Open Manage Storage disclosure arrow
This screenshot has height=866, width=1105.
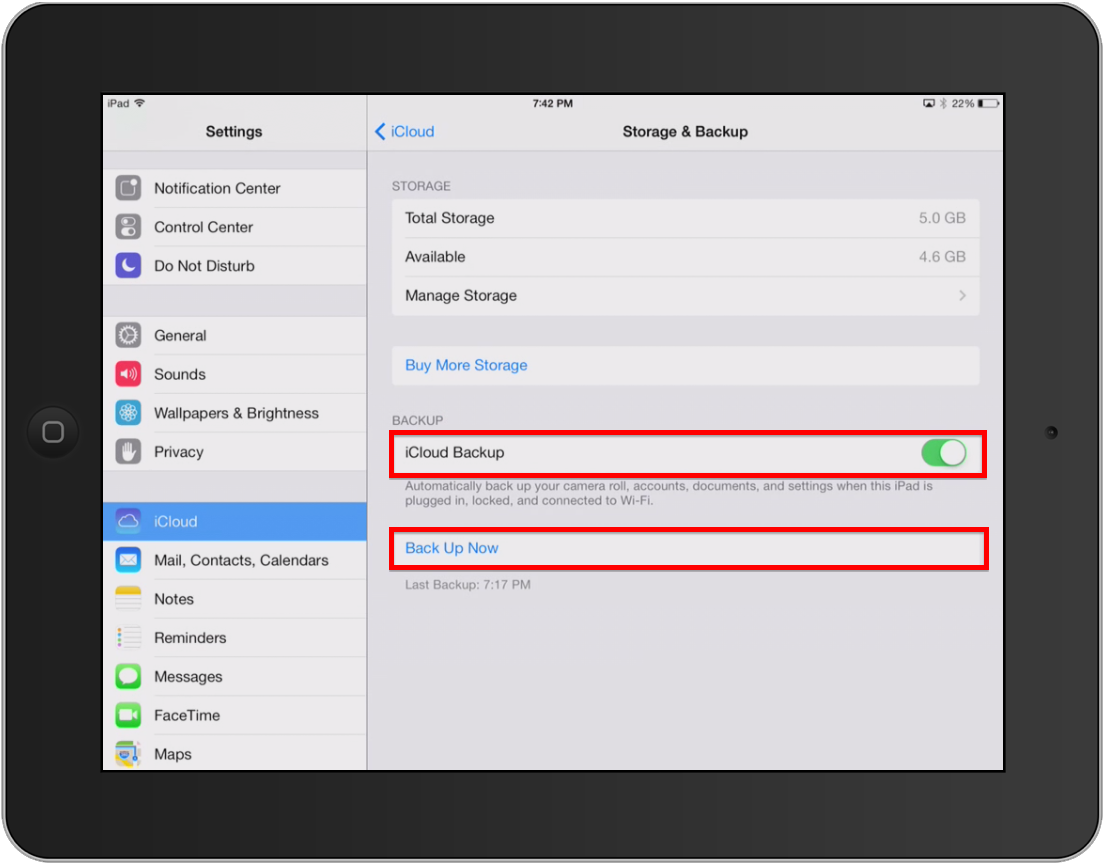(x=963, y=296)
